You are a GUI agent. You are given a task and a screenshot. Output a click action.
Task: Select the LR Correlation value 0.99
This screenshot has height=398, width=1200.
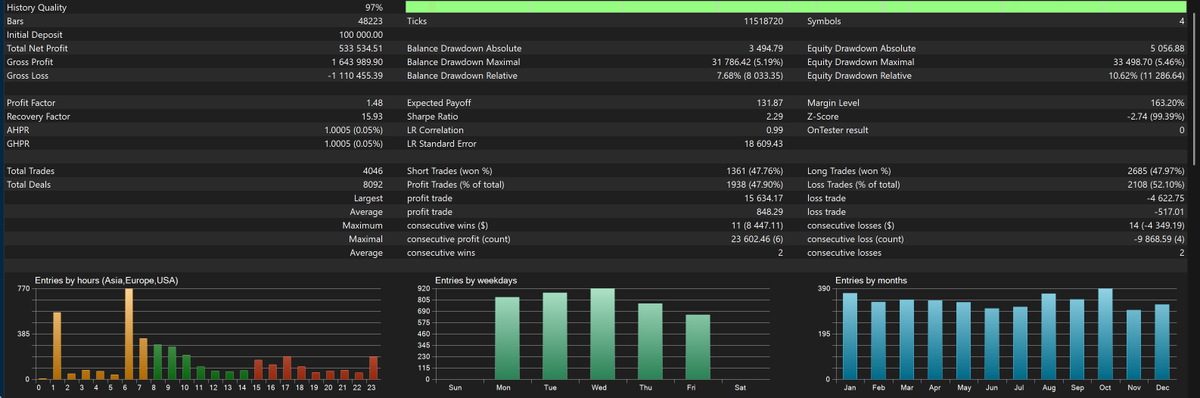pyautogui.click(x=774, y=130)
